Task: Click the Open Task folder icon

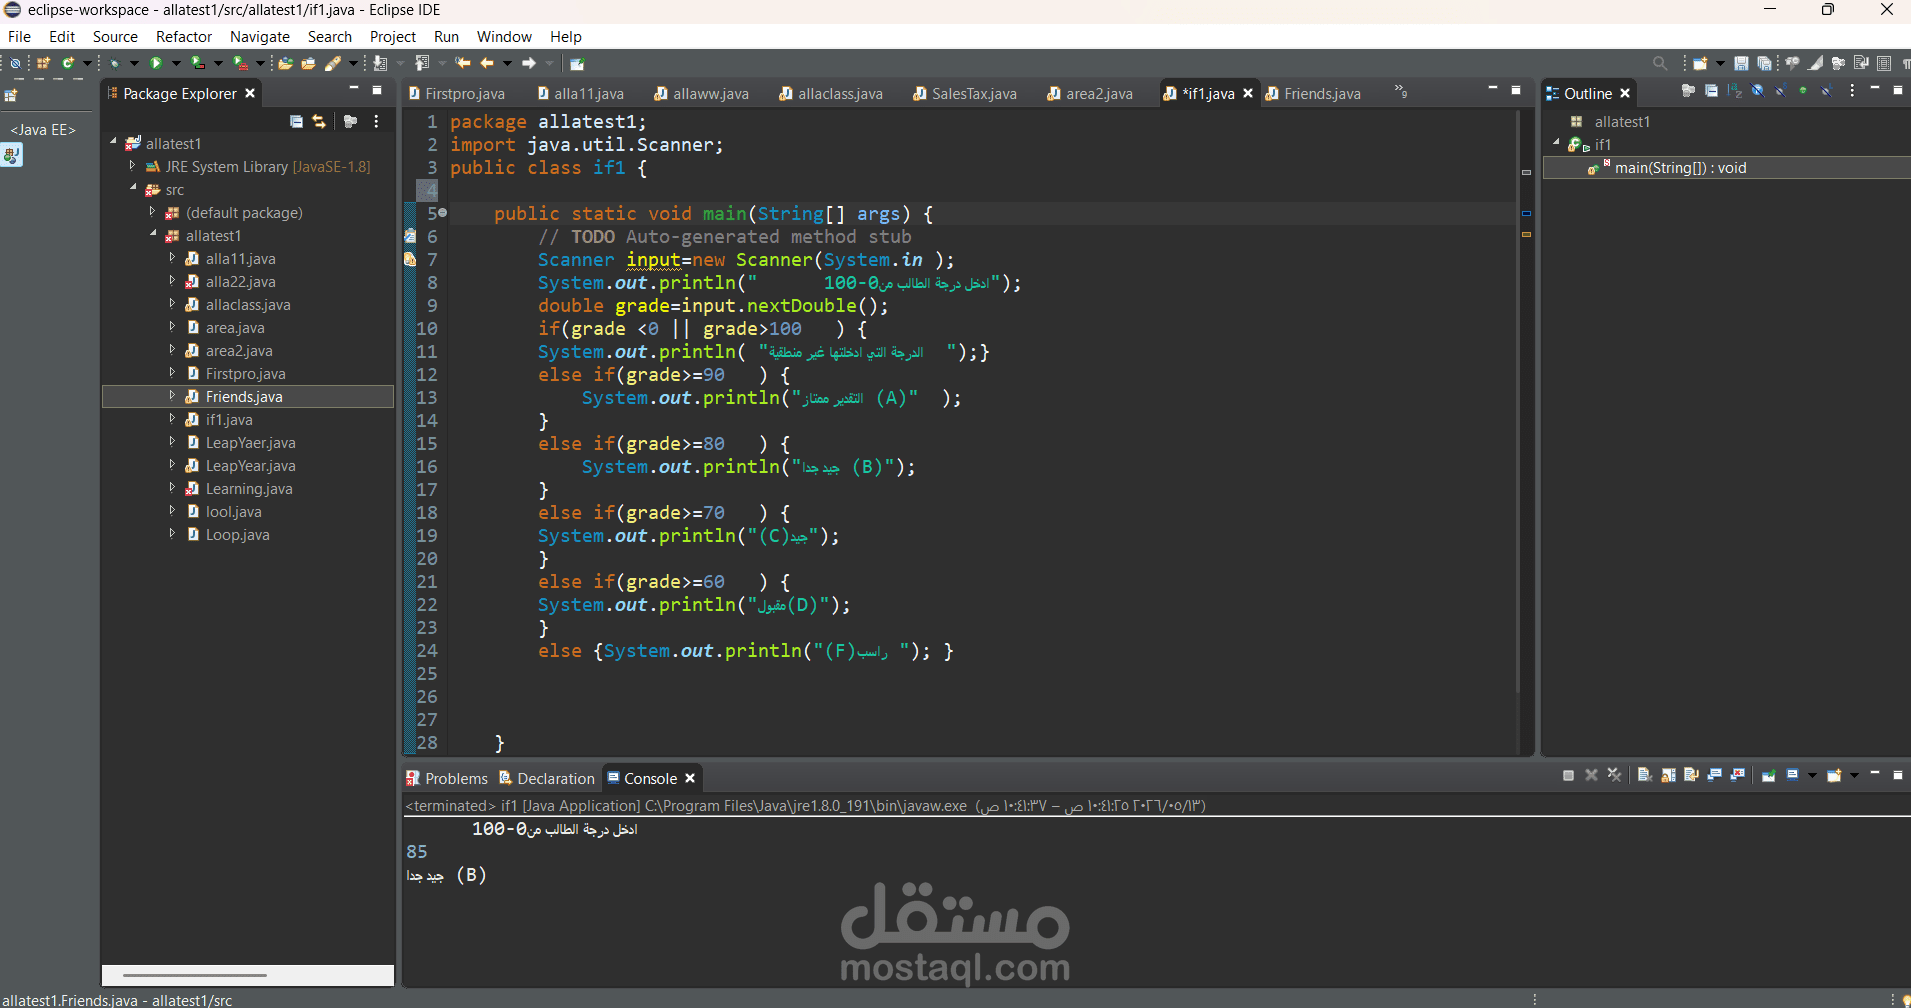Action: coord(308,63)
